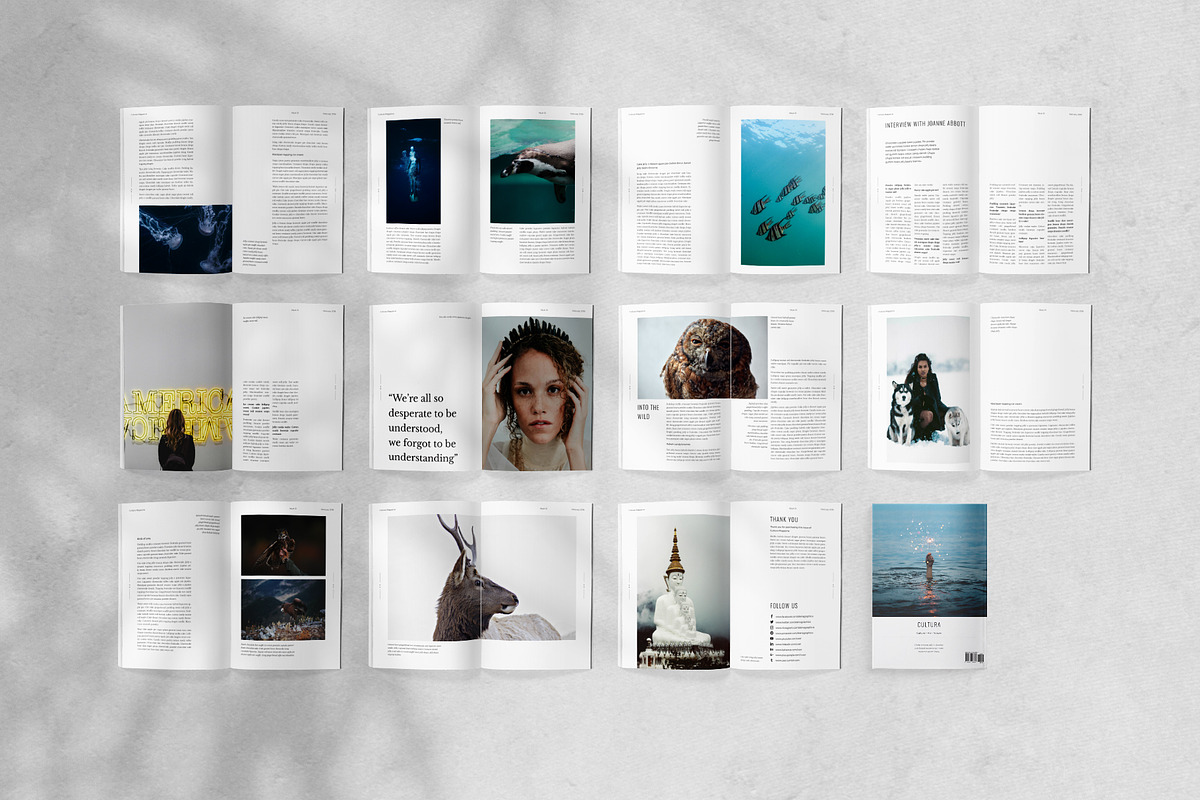The width and height of the screenshot is (1200, 800).
Task: Click the LinkedIn icon under Follow Us
Action: coord(772,644)
